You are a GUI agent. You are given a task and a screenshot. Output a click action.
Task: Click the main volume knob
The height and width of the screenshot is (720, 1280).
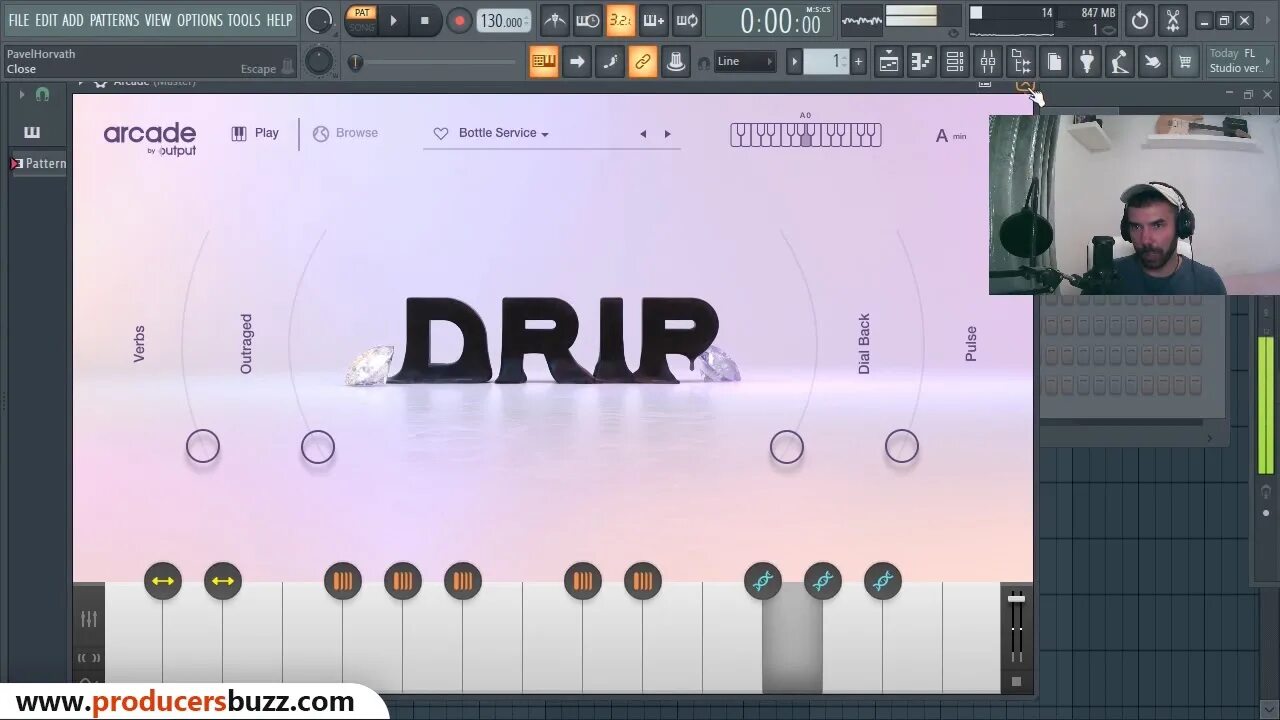click(319, 20)
